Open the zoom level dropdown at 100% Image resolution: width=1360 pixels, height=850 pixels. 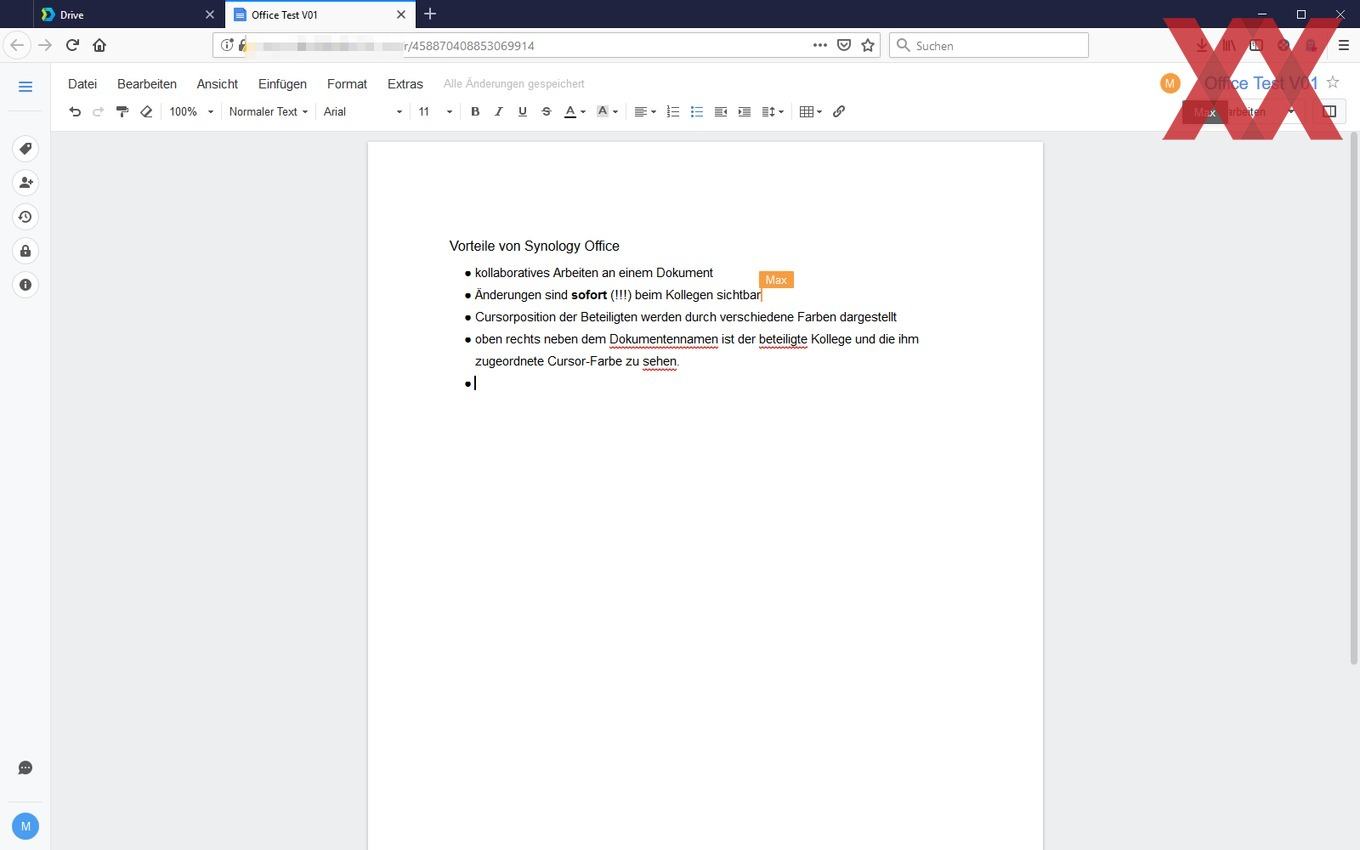[x=191, y=112]
